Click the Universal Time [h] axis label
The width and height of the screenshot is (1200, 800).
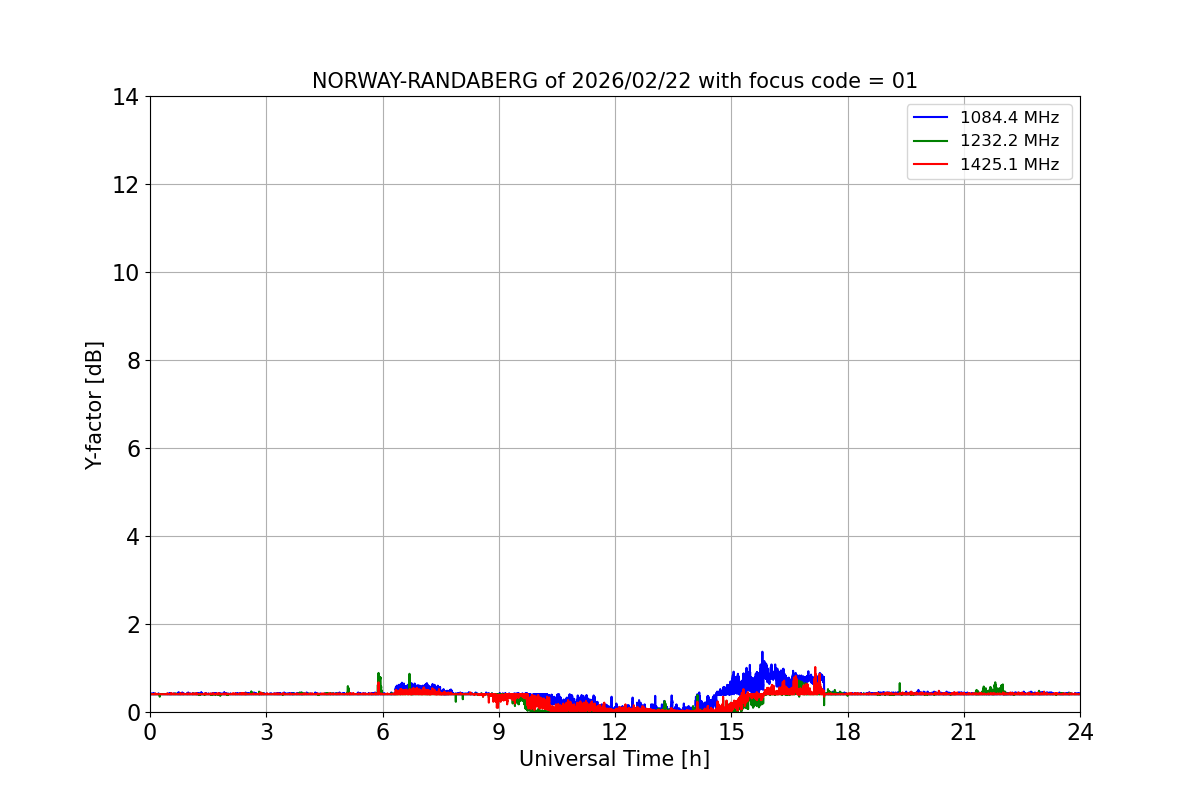pyautogui.click(x=614, y=760)
